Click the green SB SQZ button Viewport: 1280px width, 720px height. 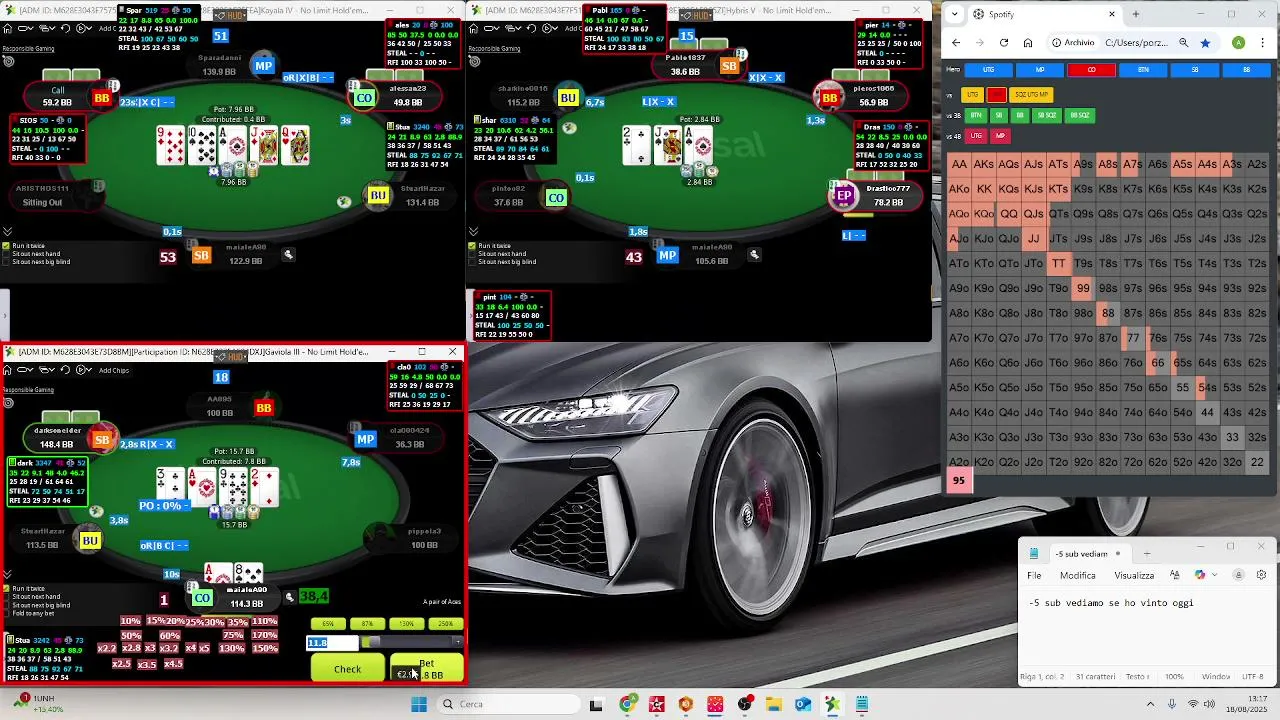pyautogui.click(x=1047, y=116)
